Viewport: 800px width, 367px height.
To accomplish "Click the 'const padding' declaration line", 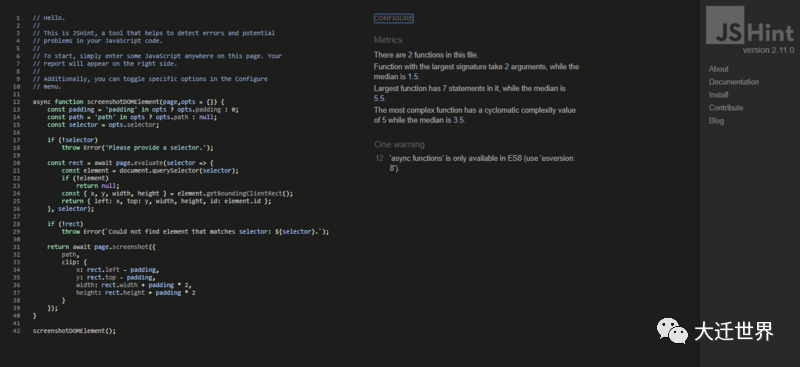I will [x=143, y=109].
